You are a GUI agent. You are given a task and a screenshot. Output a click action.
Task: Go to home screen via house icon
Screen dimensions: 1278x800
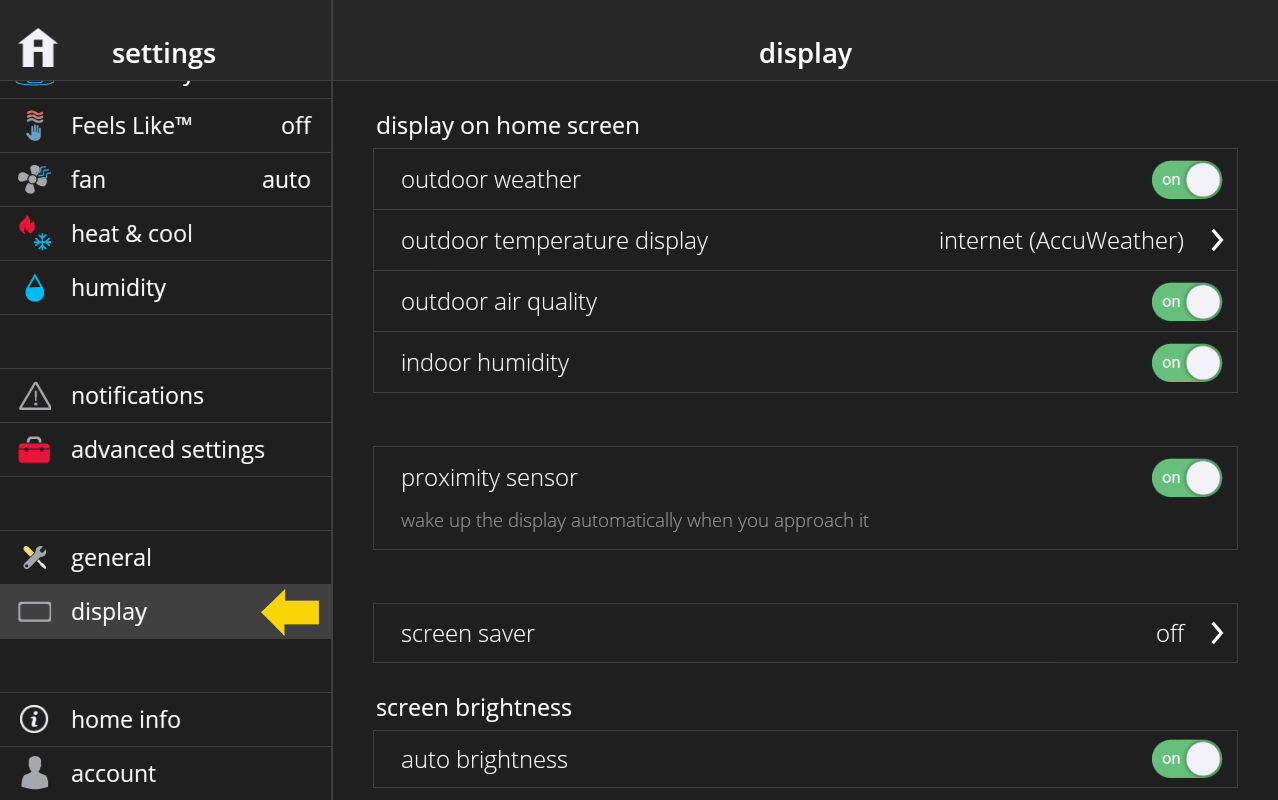[x=38, y=48]
